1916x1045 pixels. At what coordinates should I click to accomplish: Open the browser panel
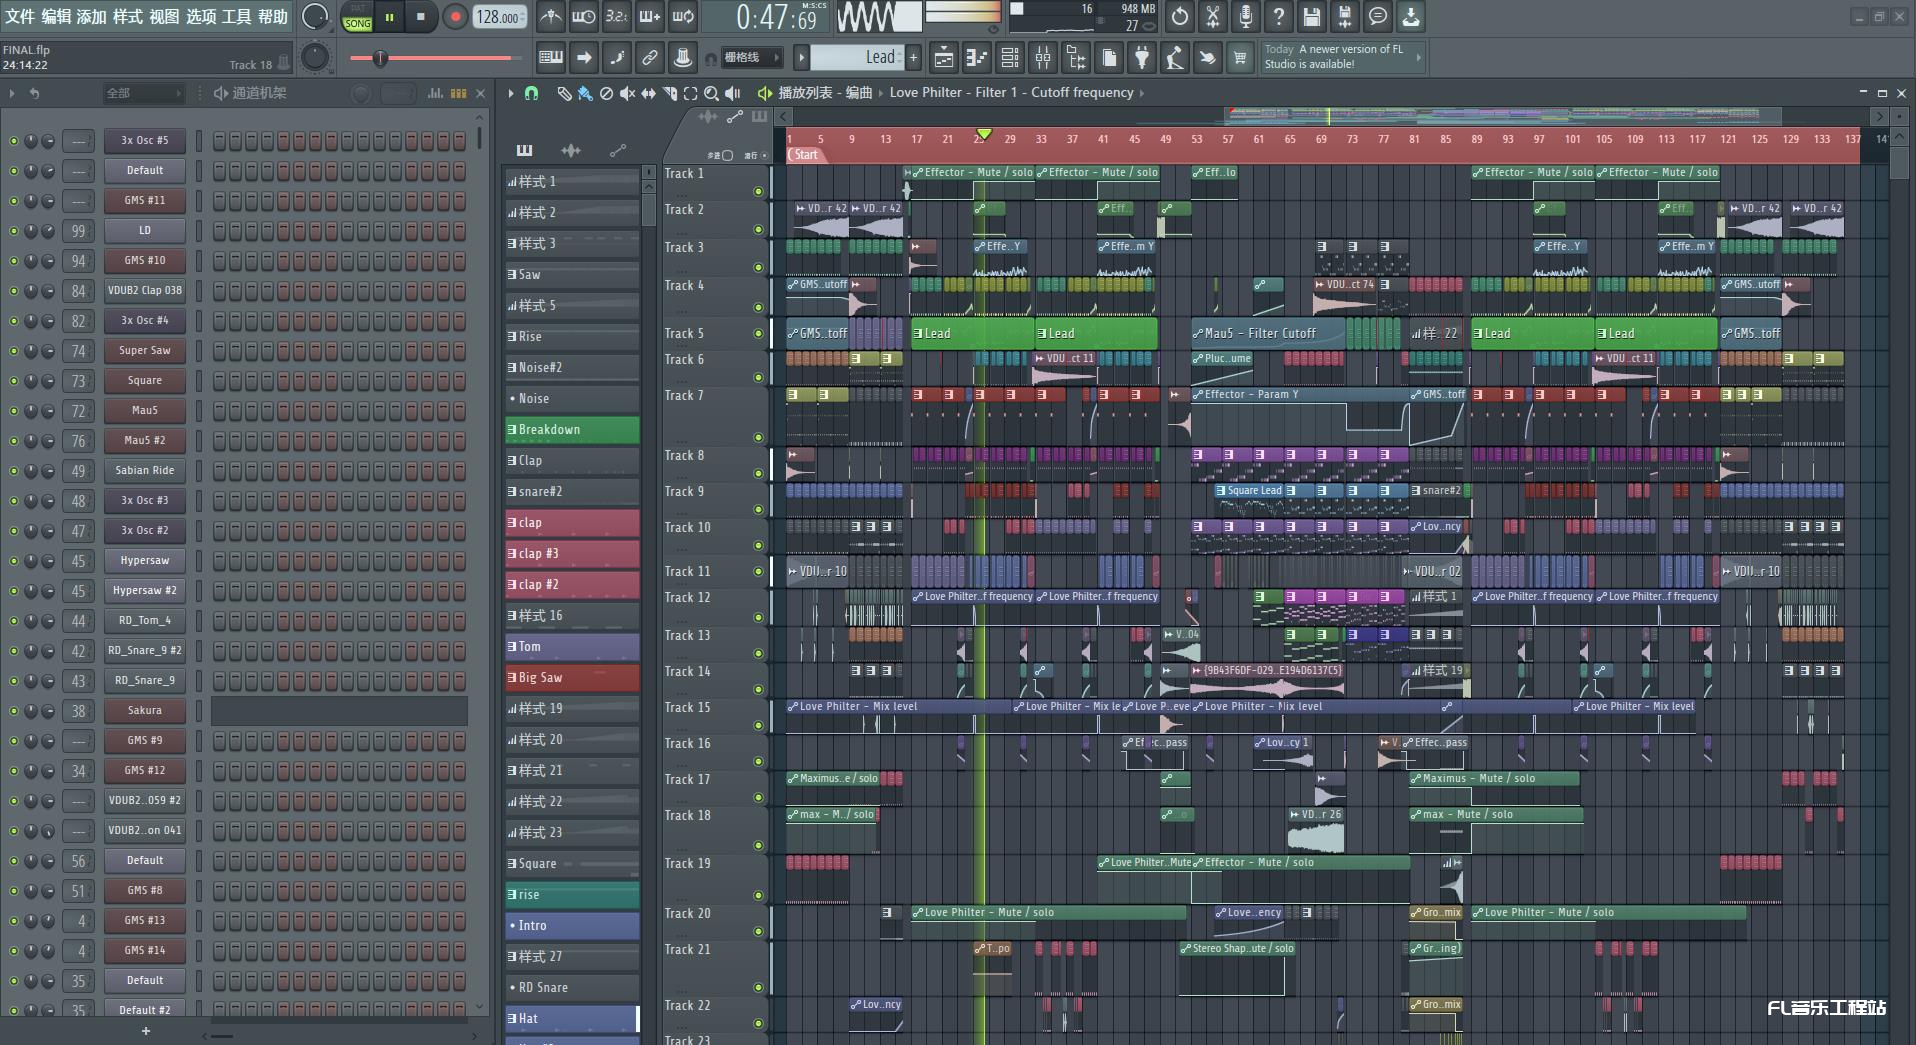coord(1076,58)
